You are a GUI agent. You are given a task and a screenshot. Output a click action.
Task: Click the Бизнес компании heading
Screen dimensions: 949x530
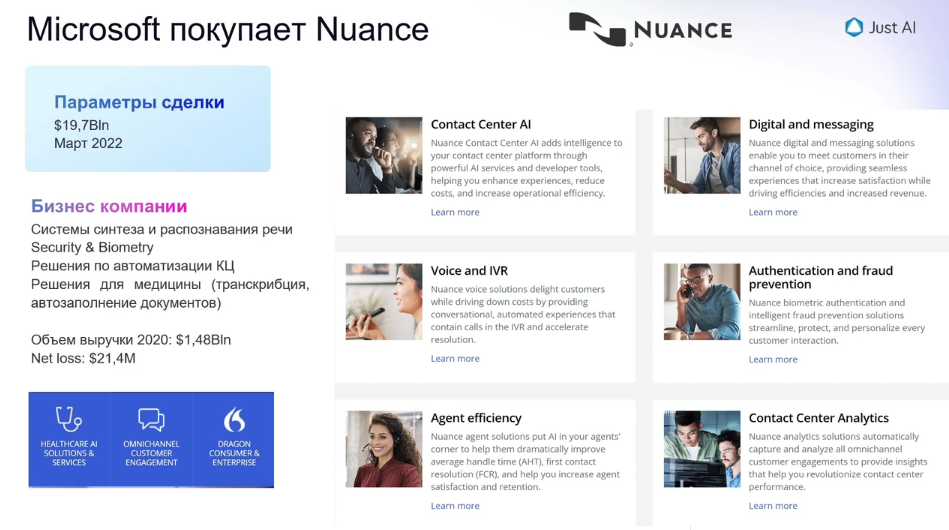(109, 206)
